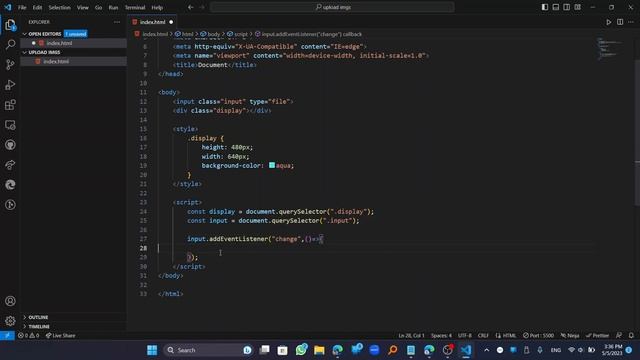Open the Edit menu
This screenshot has width=640, height=360.
coord(37,7)
